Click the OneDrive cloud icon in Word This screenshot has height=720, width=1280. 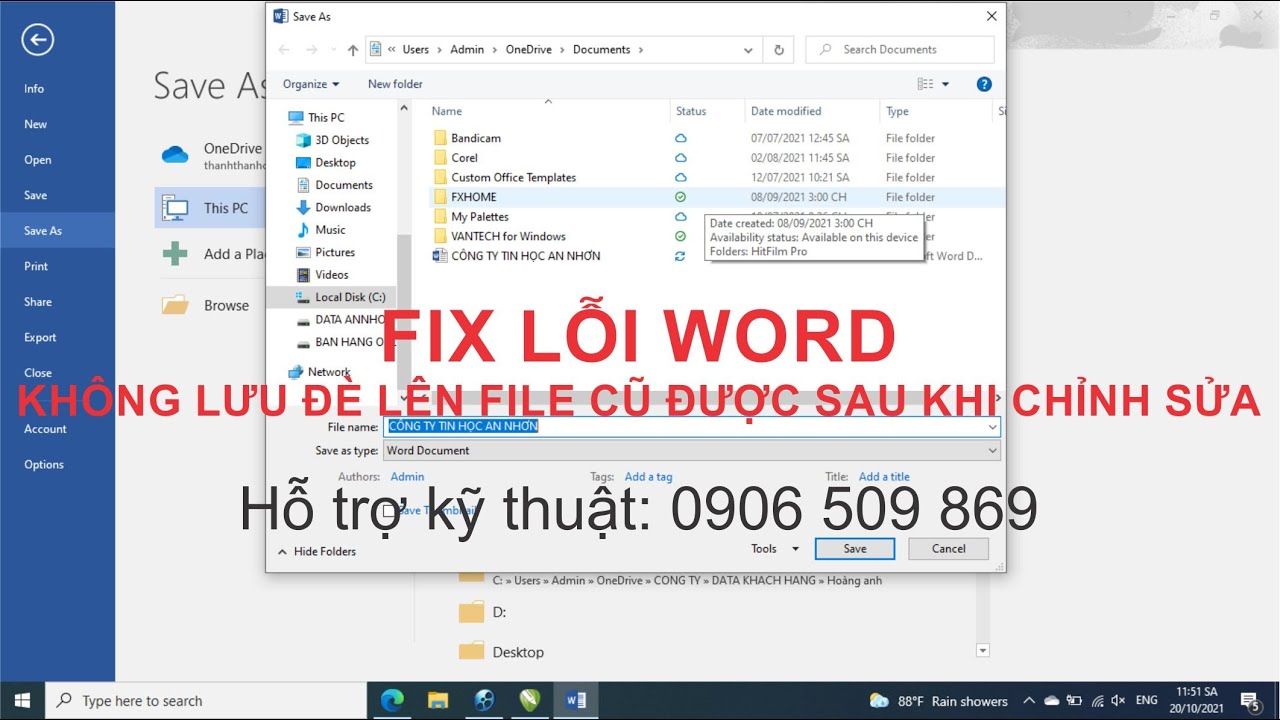(175, 155)
